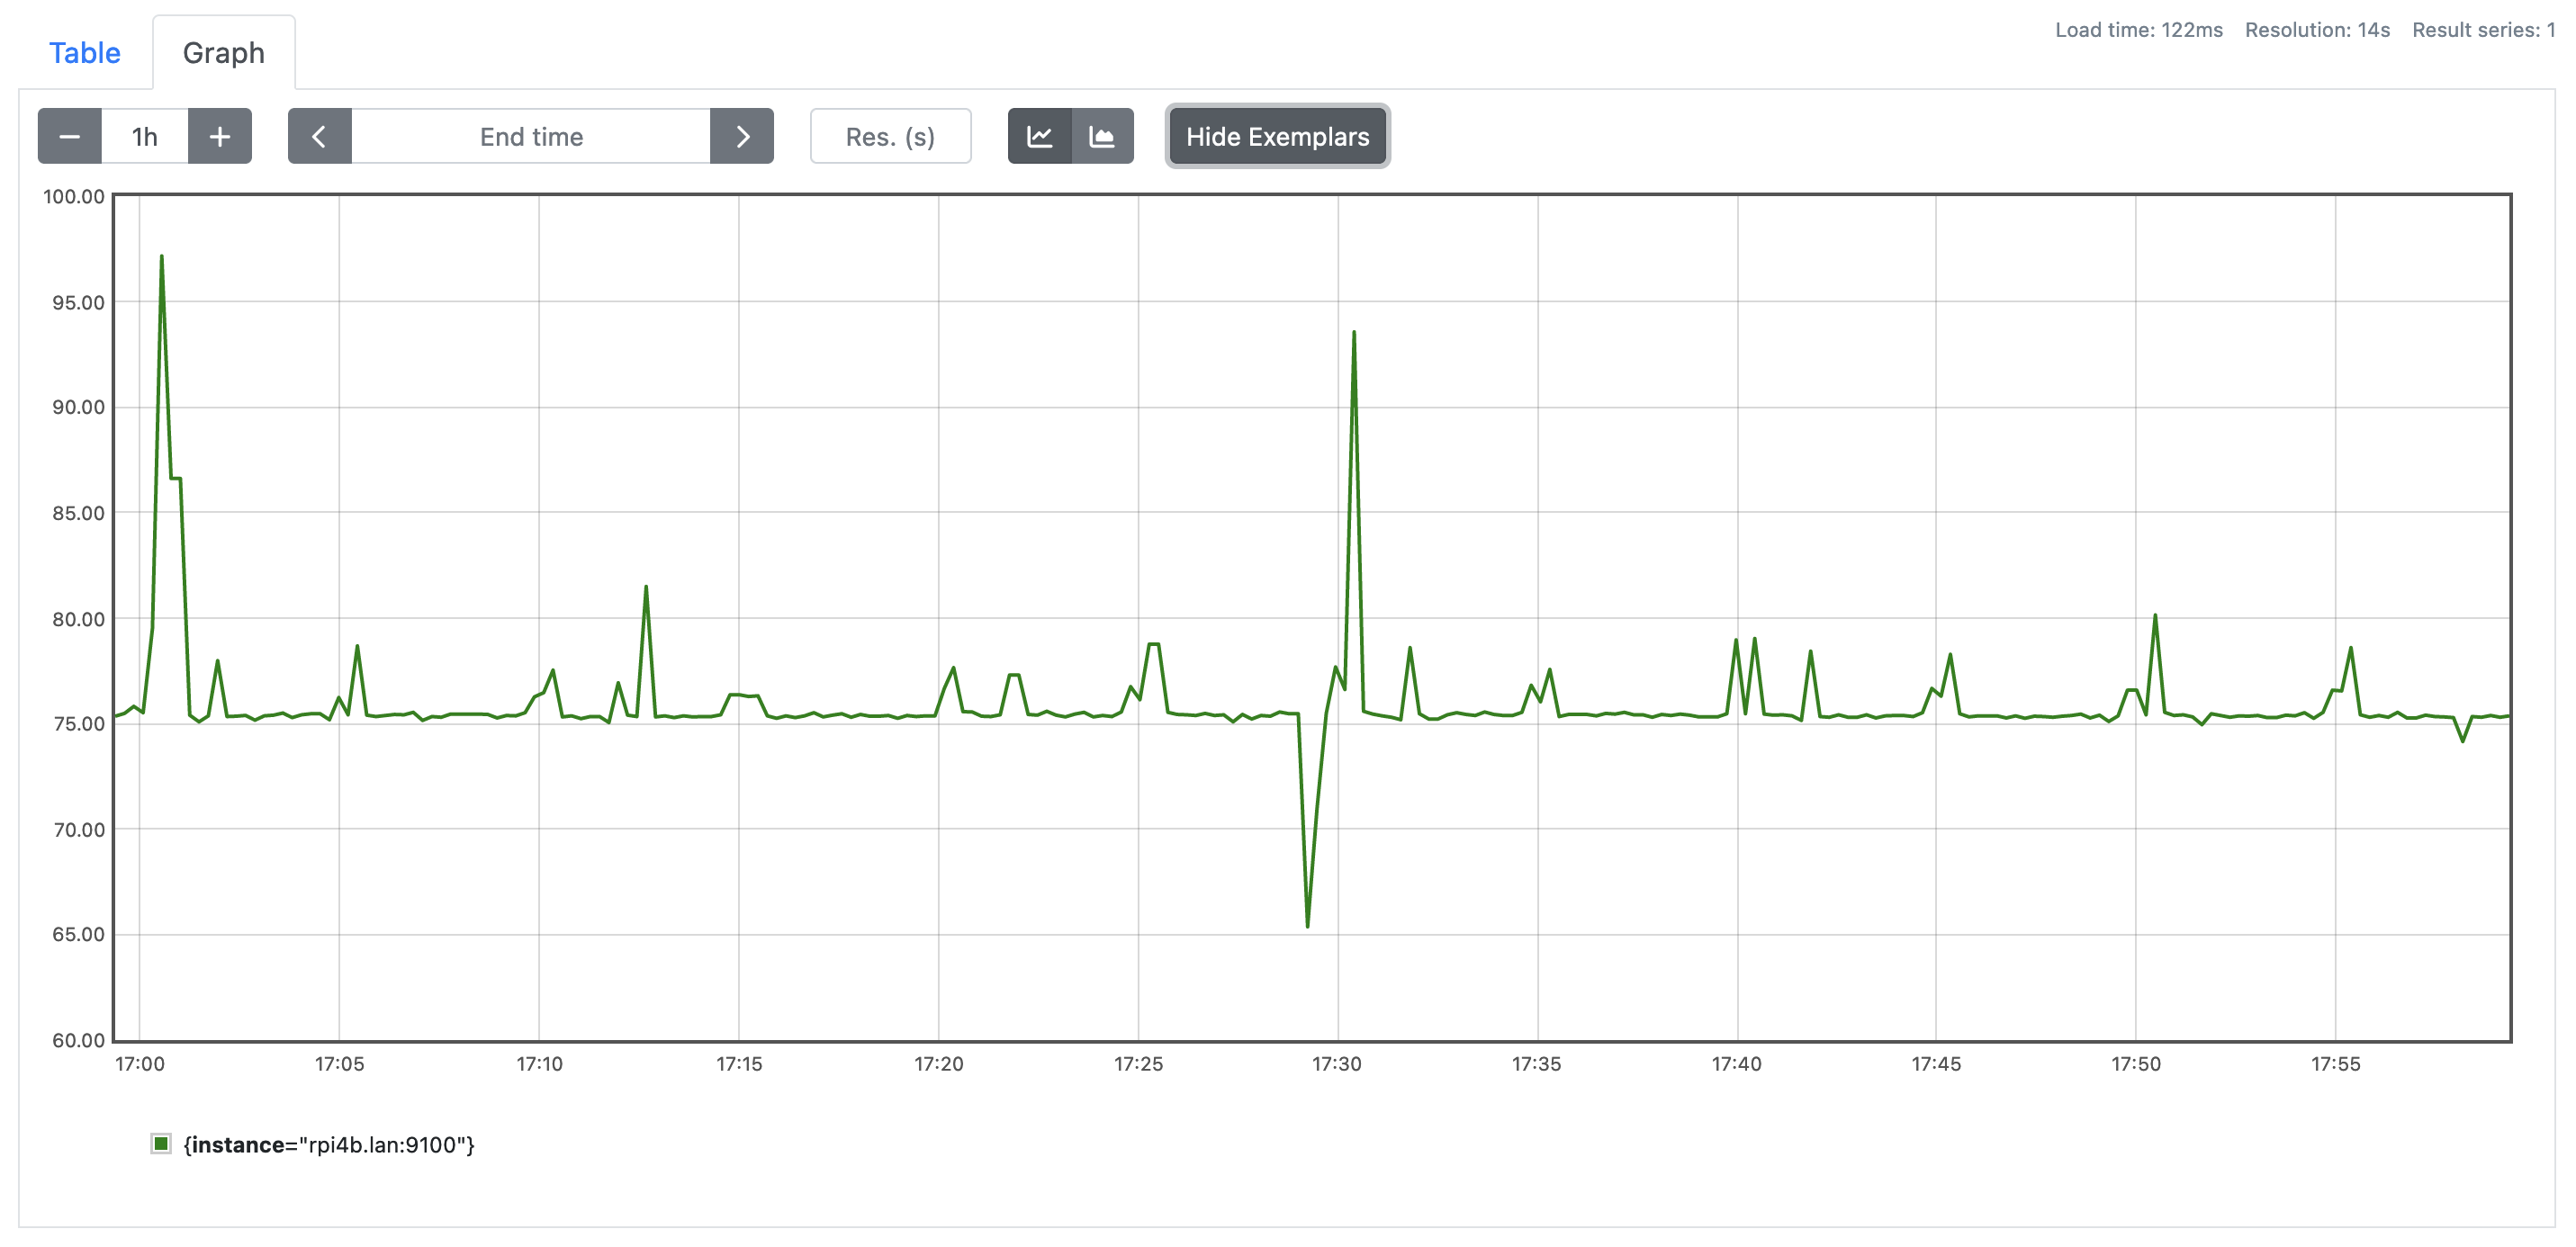Viewport: 2576px width, 1247px height.
Task: Open the Table tab
Action: click(x=85, y=53)
